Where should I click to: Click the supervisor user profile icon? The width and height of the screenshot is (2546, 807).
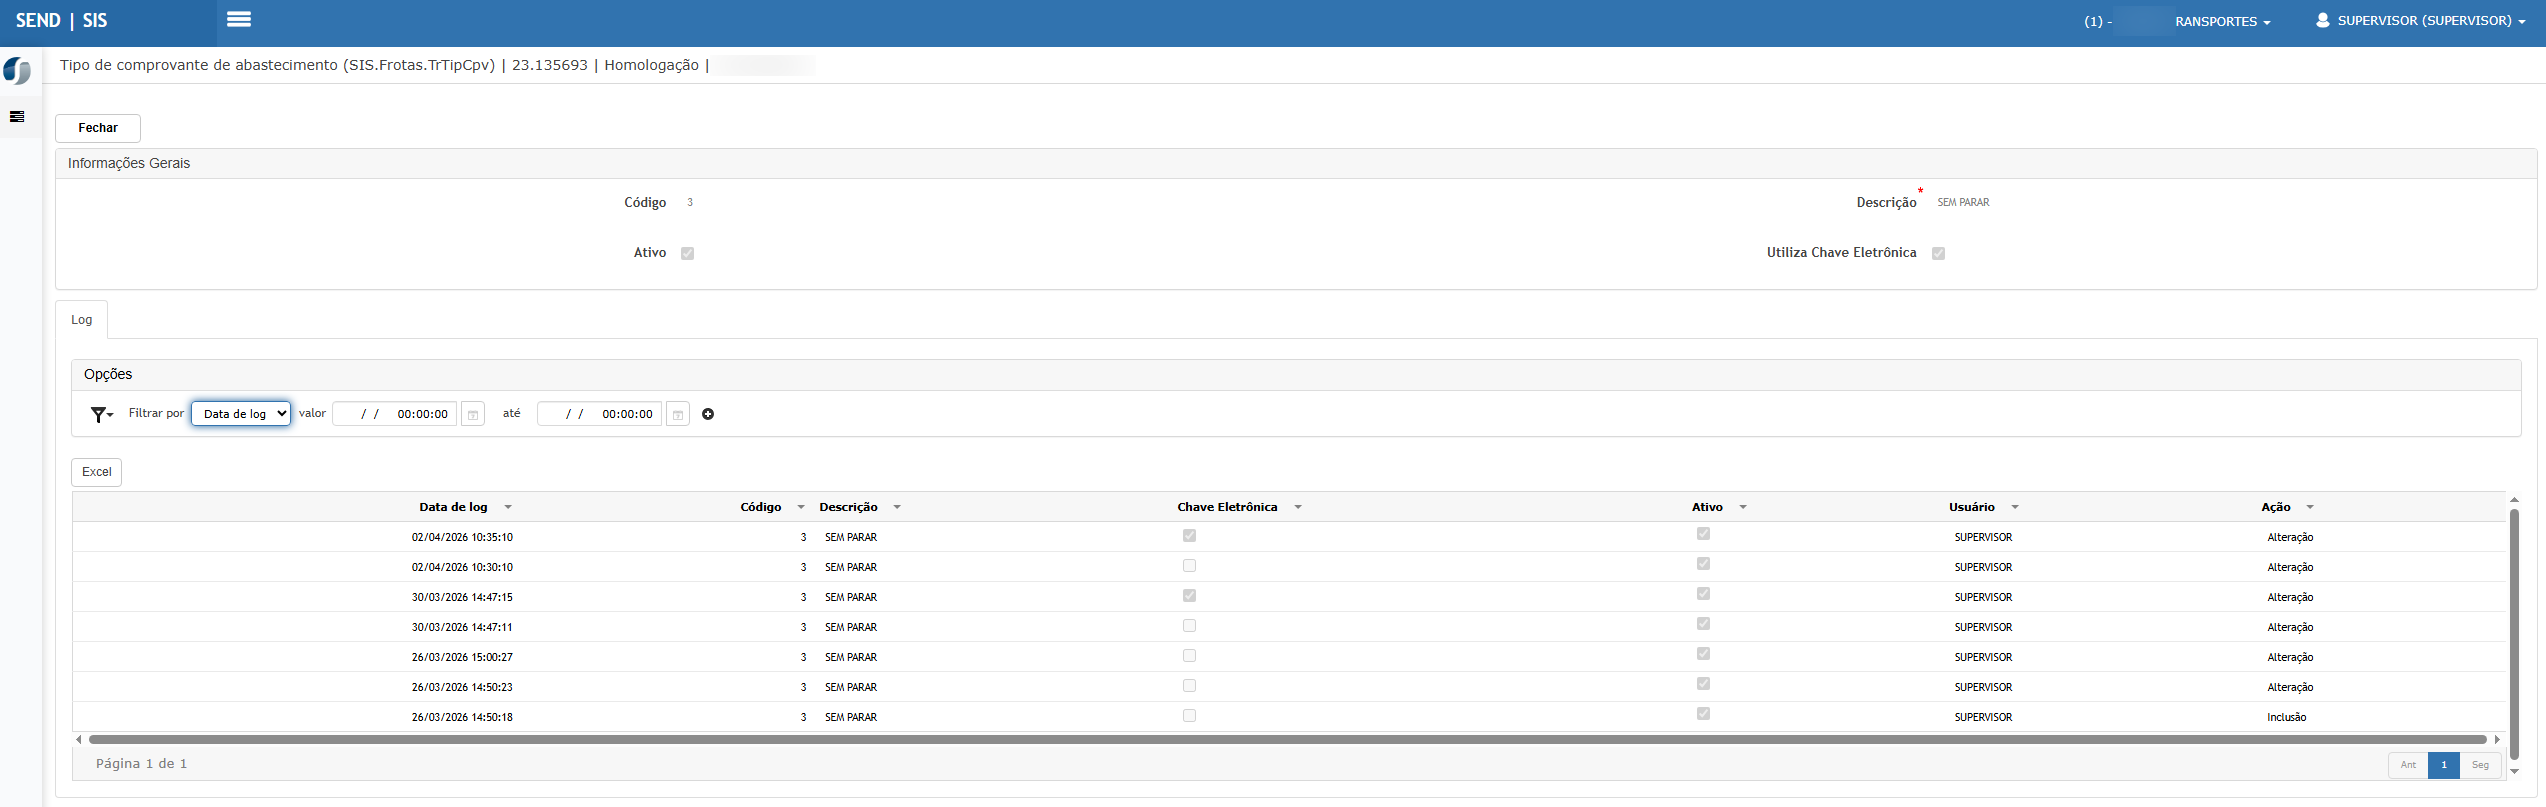click(x=2322, y=20)
